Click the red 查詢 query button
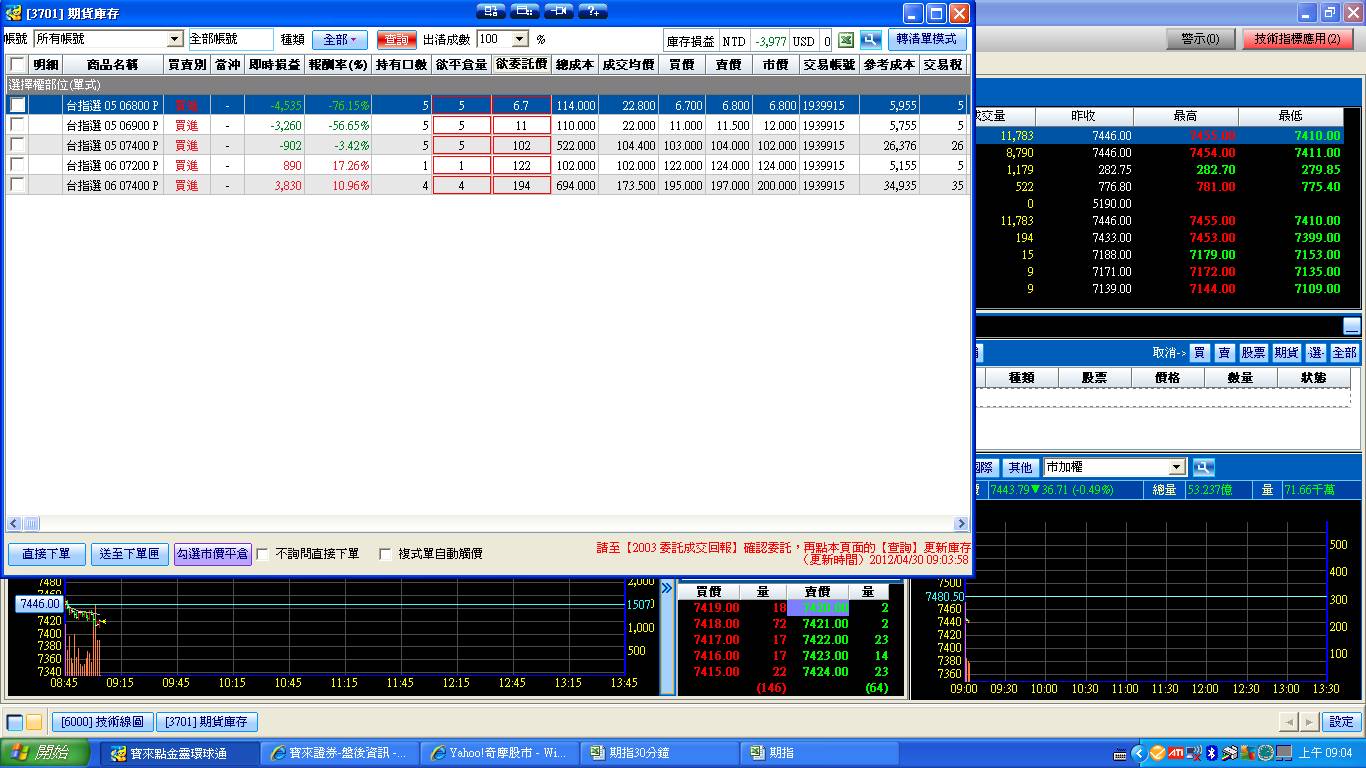This screenshot has height=768, width=1366. (x=397, y=40)
